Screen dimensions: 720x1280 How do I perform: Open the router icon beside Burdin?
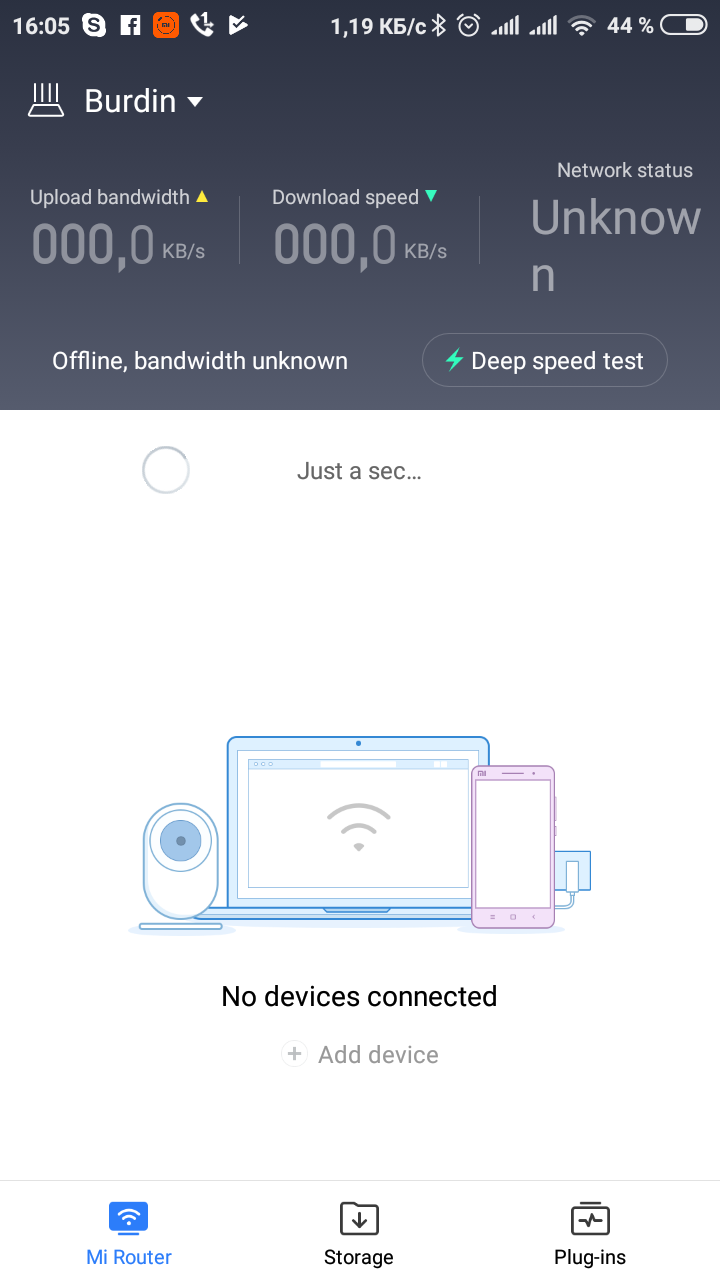pyautogui.click(x=46, y=101)
